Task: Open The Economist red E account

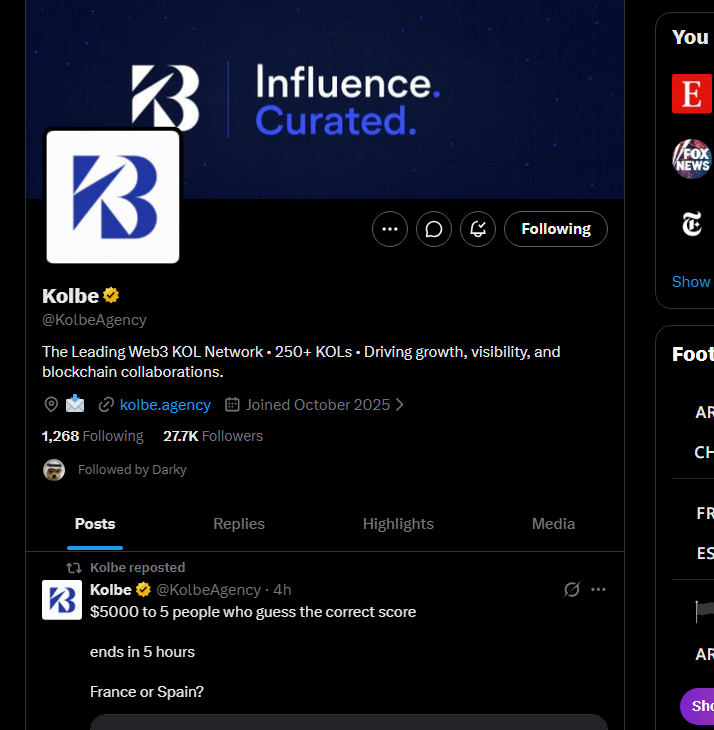Action: pyautogui.click(x=692, y=94)
